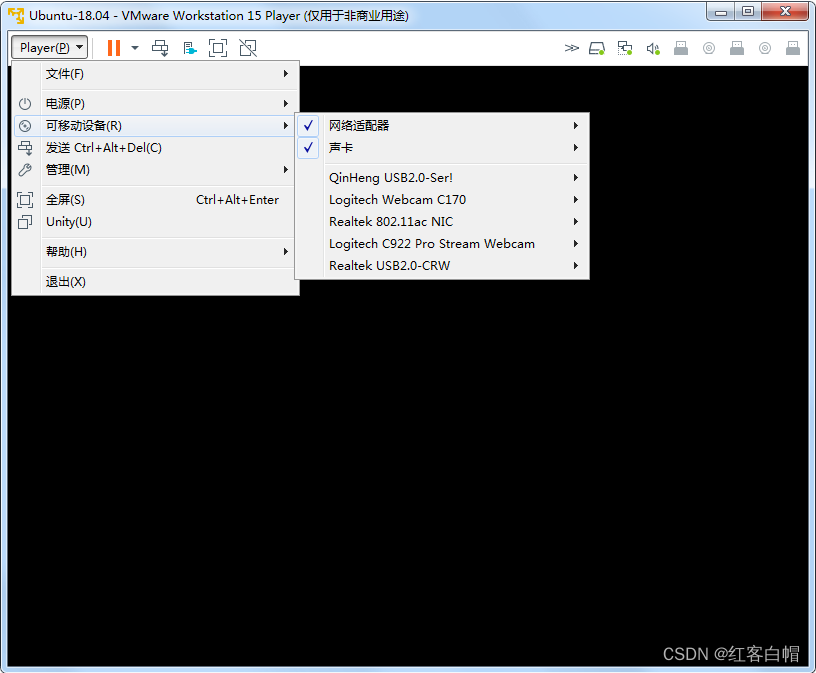
Task: Open the power options arrow beside the pause button
Action: pyautogui.click(x=135, y=48)
